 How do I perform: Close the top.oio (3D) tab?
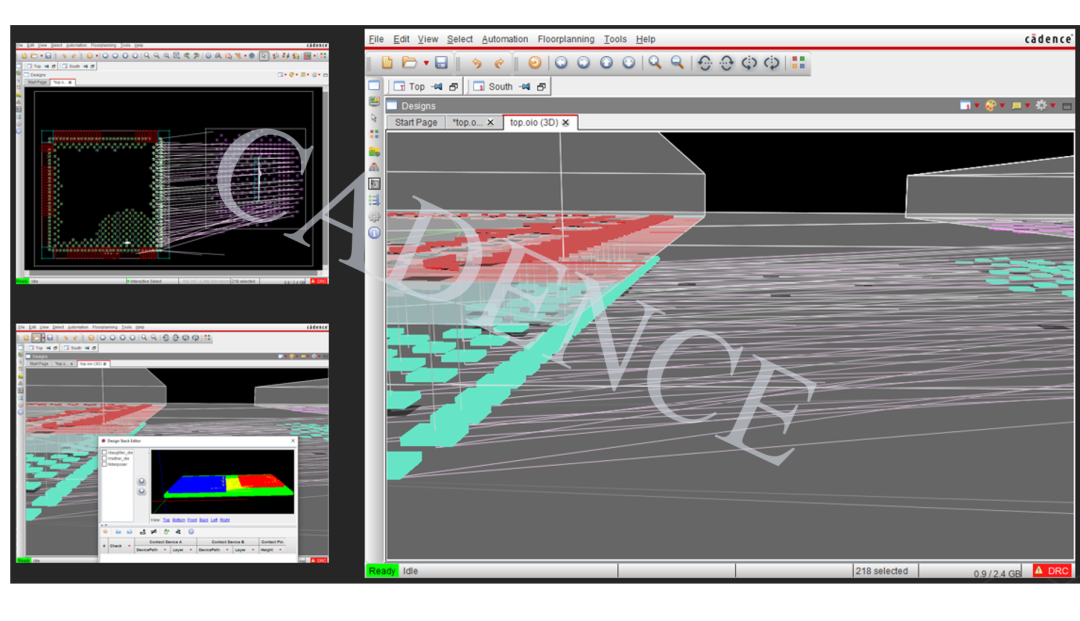pyautogui.click(x=565, y=122)
